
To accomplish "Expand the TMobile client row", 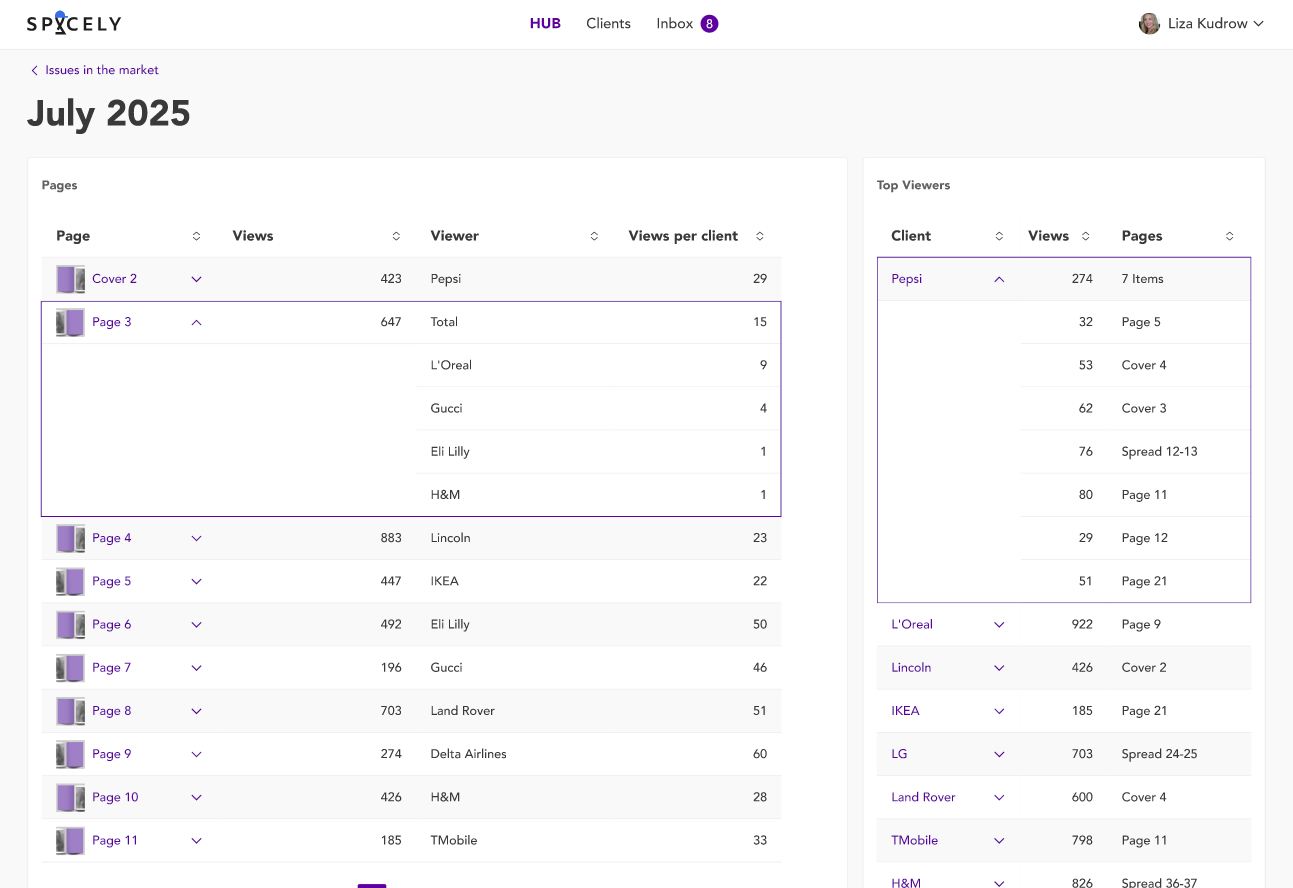I will [x=999, y=840].
